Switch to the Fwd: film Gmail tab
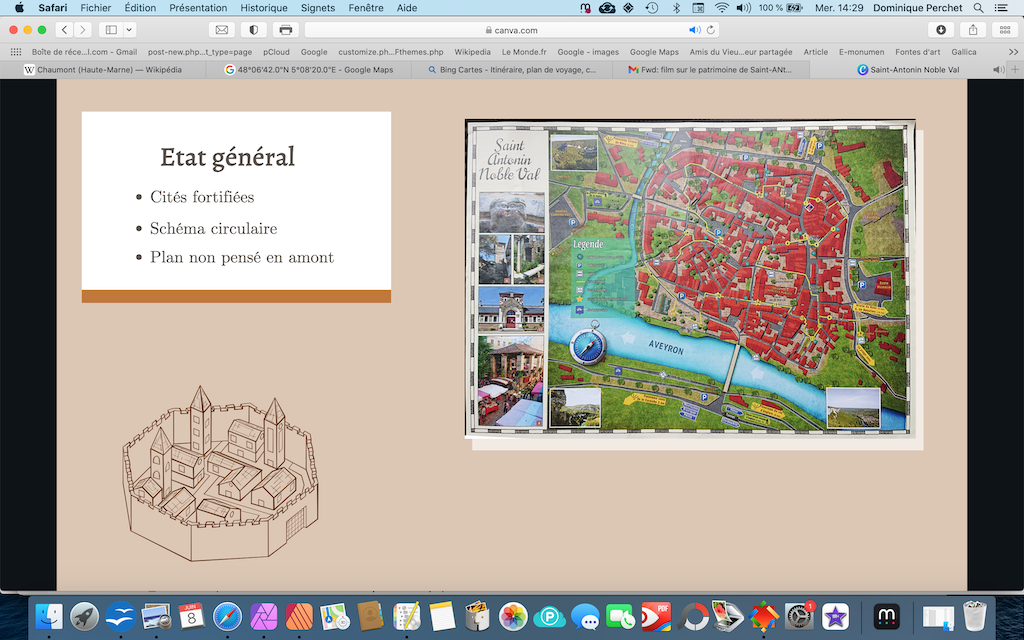 (712, 70)
